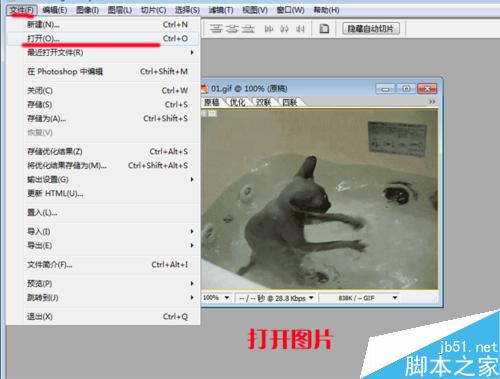Viewport: 500px width, 379px height.
Task: Select 在 Photoshop 中编辑 menu entry
Action: coord(103,71)
